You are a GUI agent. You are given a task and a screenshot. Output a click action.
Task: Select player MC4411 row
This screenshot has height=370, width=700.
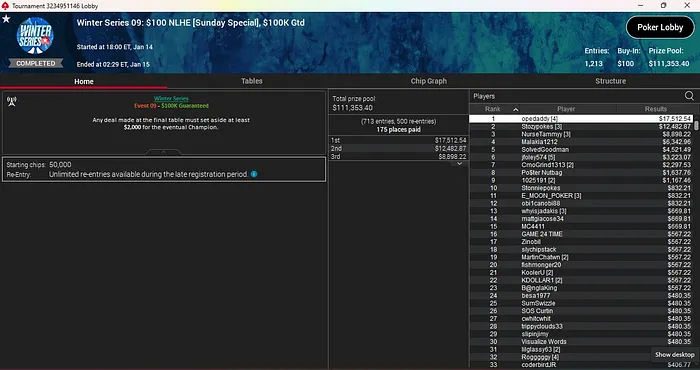581,226
